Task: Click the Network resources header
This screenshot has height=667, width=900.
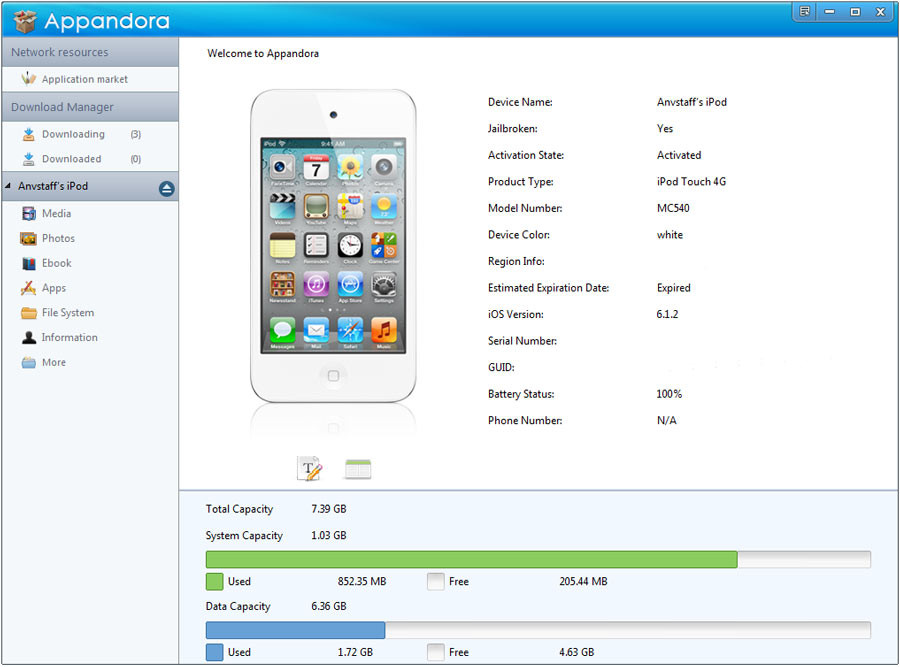Action: [90, 52]
